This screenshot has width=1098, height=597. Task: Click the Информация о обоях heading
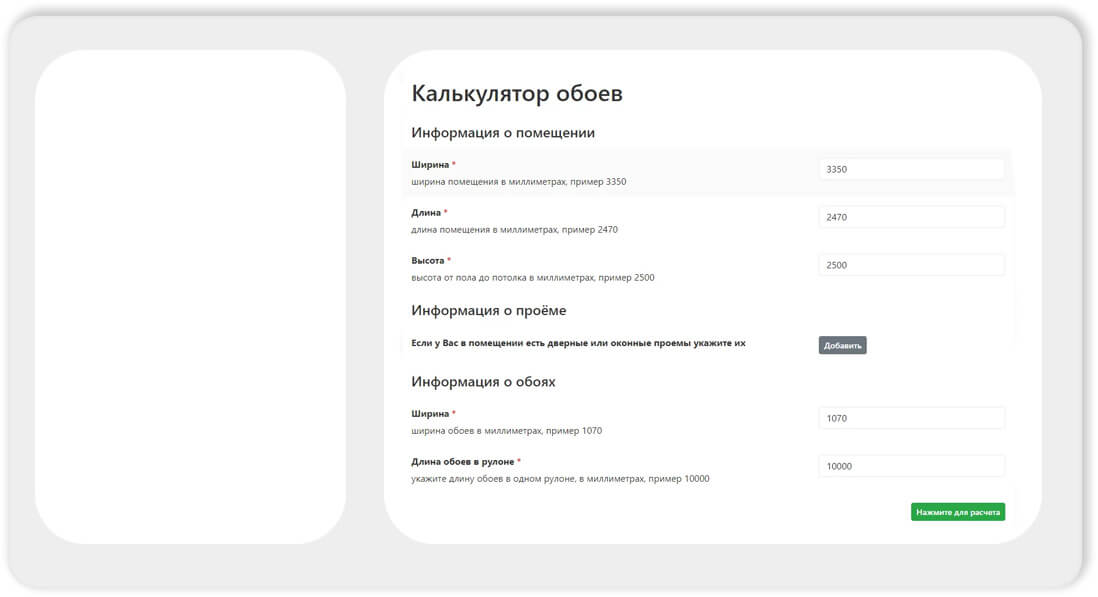point(483,382)
